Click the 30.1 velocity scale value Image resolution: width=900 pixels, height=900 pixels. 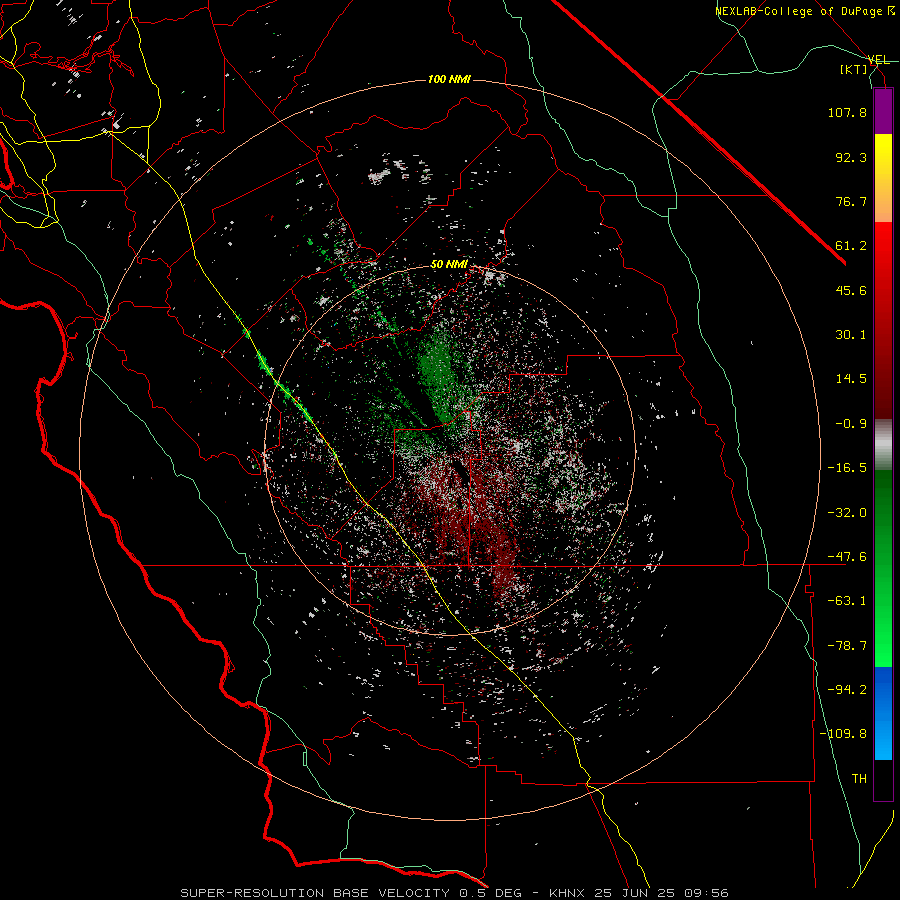(851, 335)
